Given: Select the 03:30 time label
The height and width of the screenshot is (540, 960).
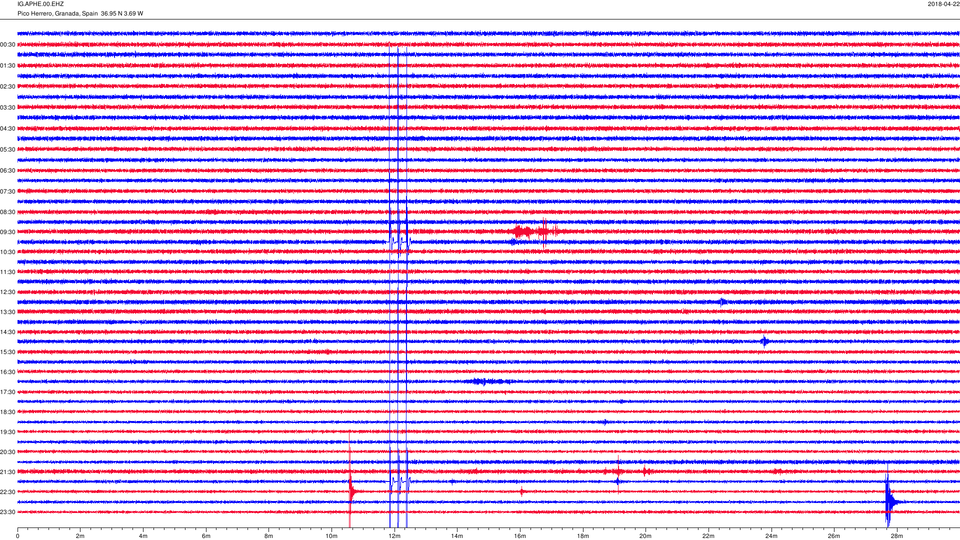Looking at the screenshot, I should tap(8, 108).
